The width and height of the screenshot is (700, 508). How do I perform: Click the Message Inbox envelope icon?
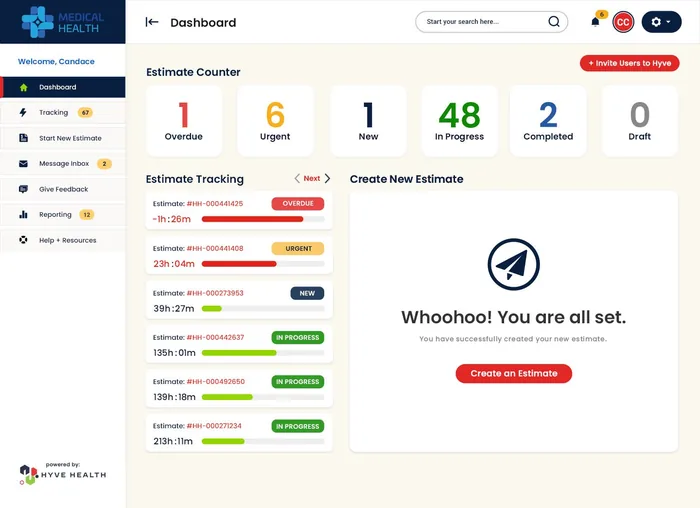(x=24, y=164)
